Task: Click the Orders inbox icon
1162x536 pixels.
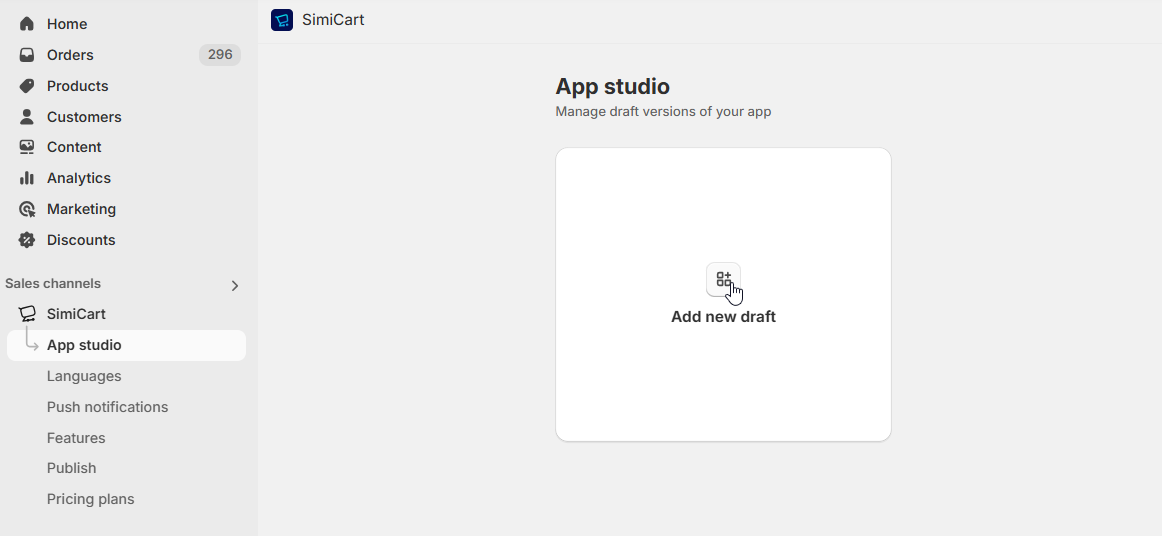Action: click(x=27, y=55)
